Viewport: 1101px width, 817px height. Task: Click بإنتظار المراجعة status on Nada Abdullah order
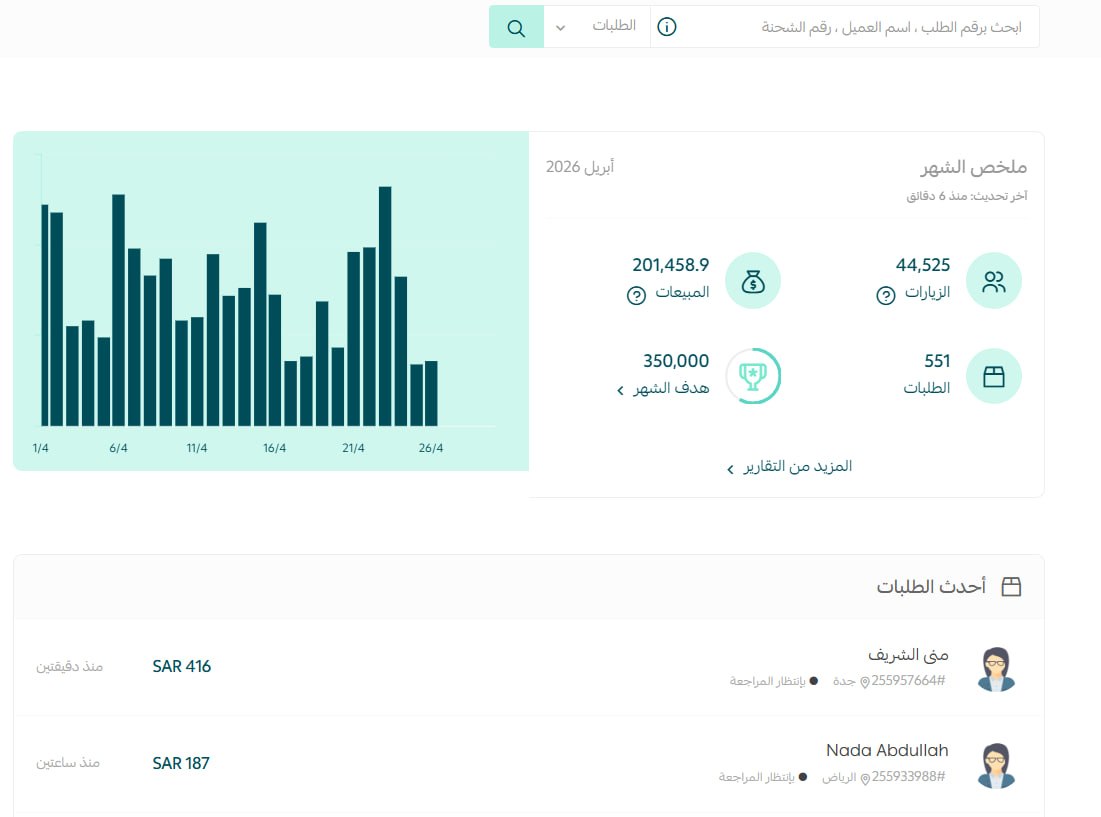point(763,777)
